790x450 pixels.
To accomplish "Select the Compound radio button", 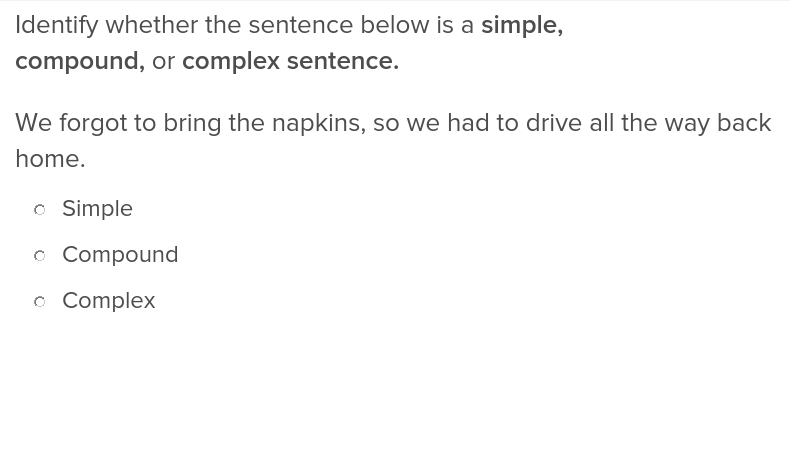I will pyautogui.click(x=40, y=256).
